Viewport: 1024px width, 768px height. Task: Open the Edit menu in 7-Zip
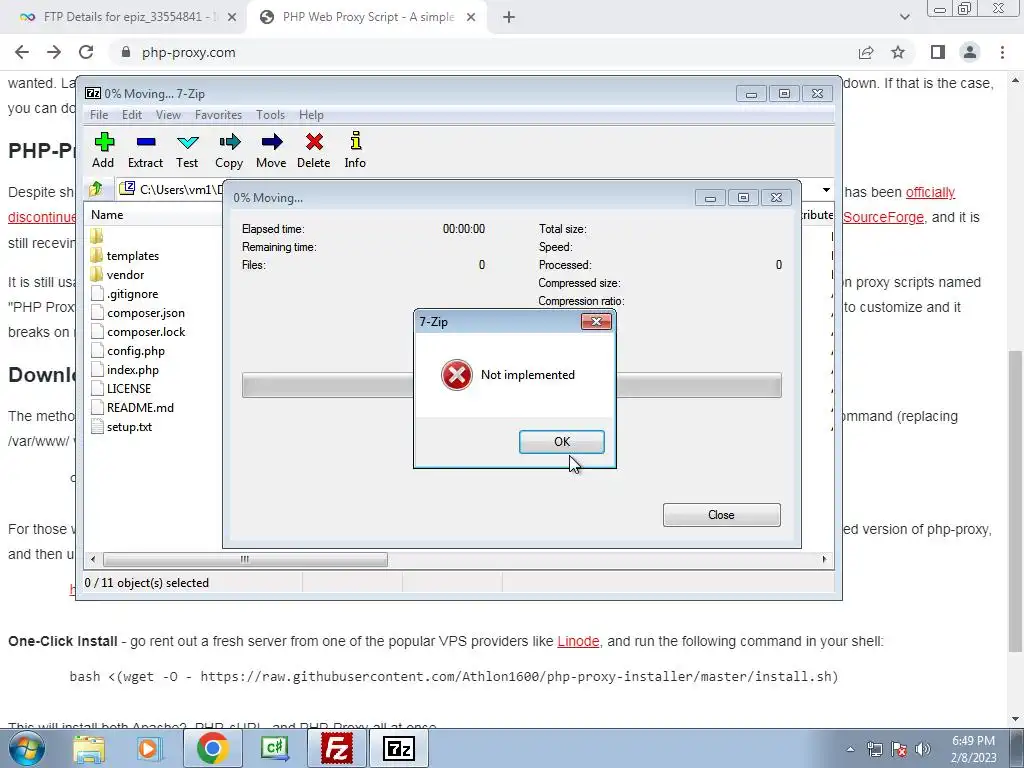132,115
